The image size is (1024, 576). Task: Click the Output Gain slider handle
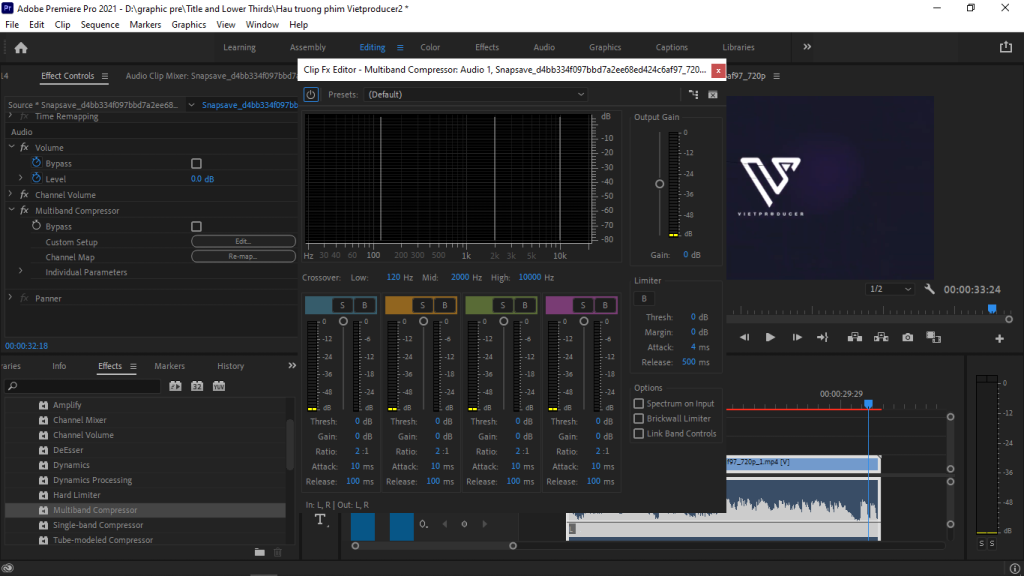pyautogui.click(x=659, y=184)
